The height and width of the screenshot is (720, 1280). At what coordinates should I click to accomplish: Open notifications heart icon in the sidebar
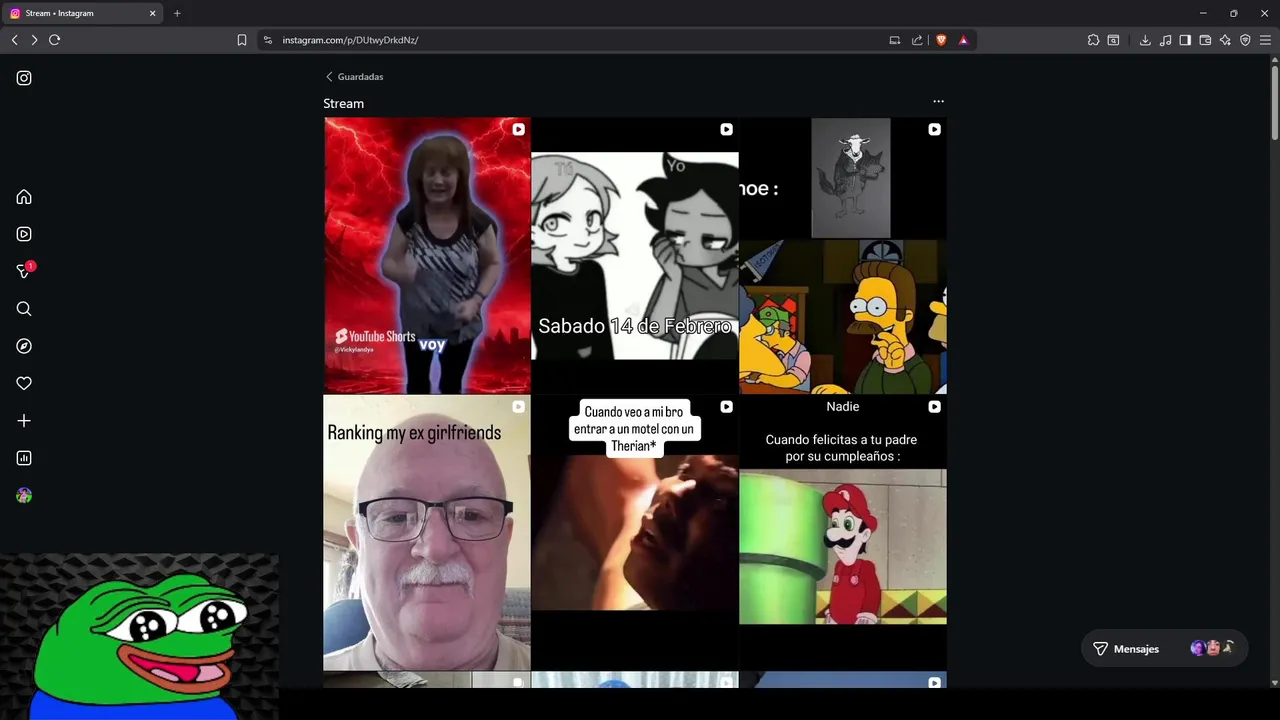tap(24, 383)
